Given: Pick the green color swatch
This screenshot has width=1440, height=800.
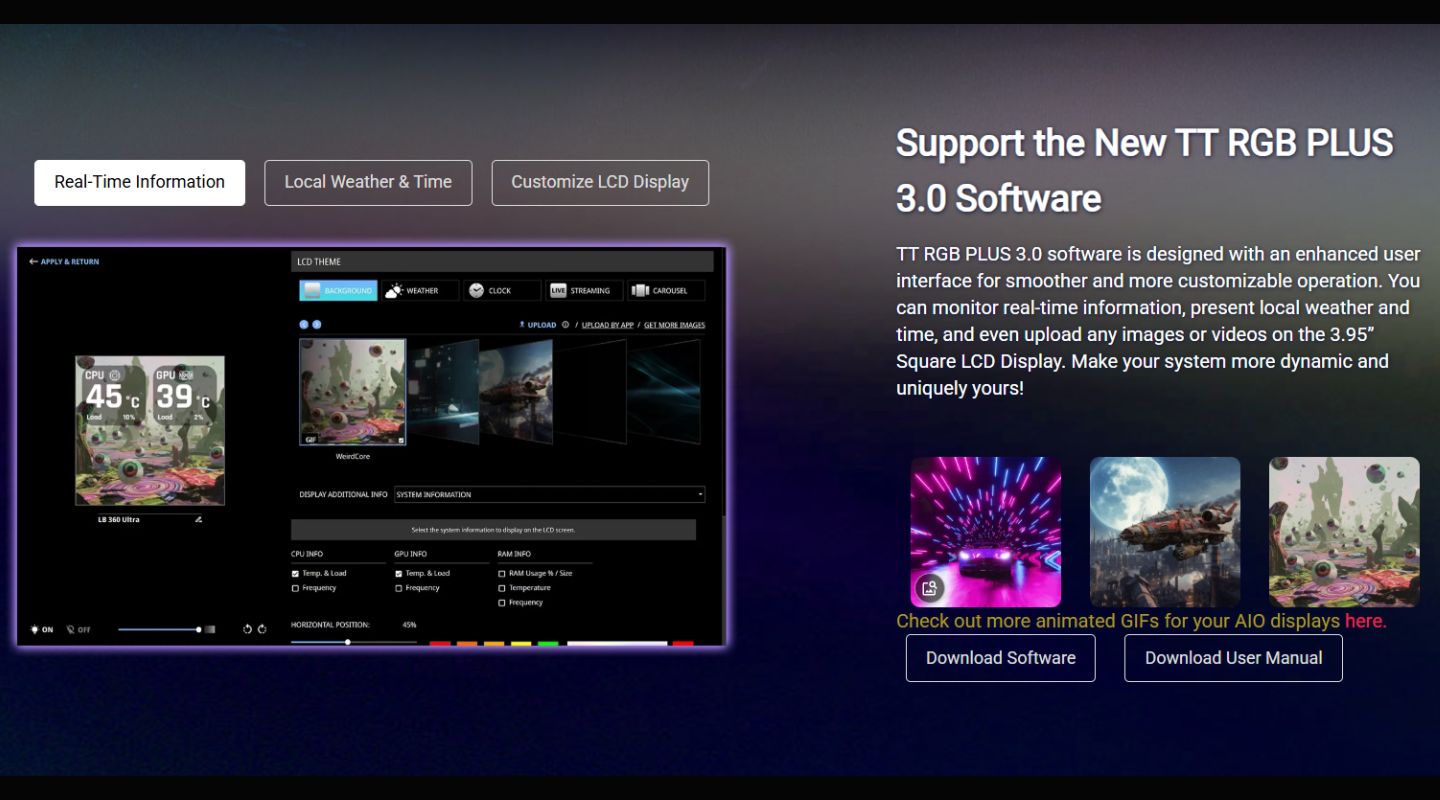Looking at the screenshot, I should pos(548,644).
